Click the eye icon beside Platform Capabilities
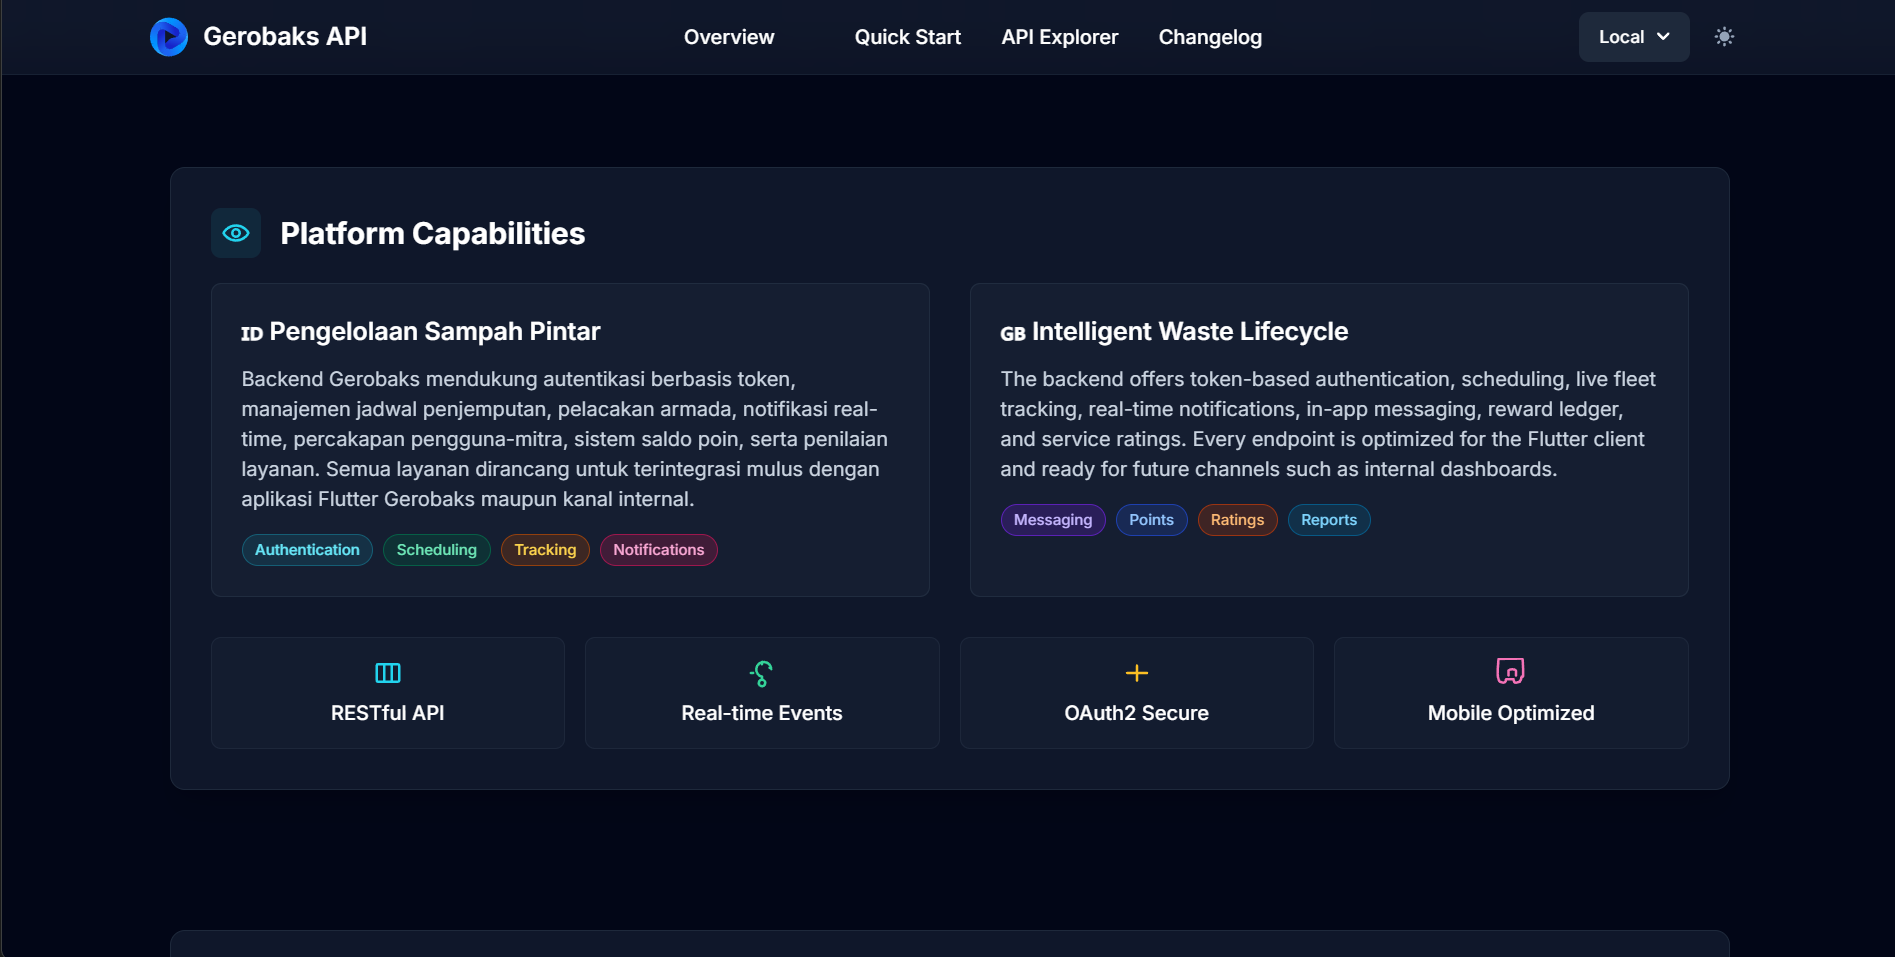 [235, 232]
